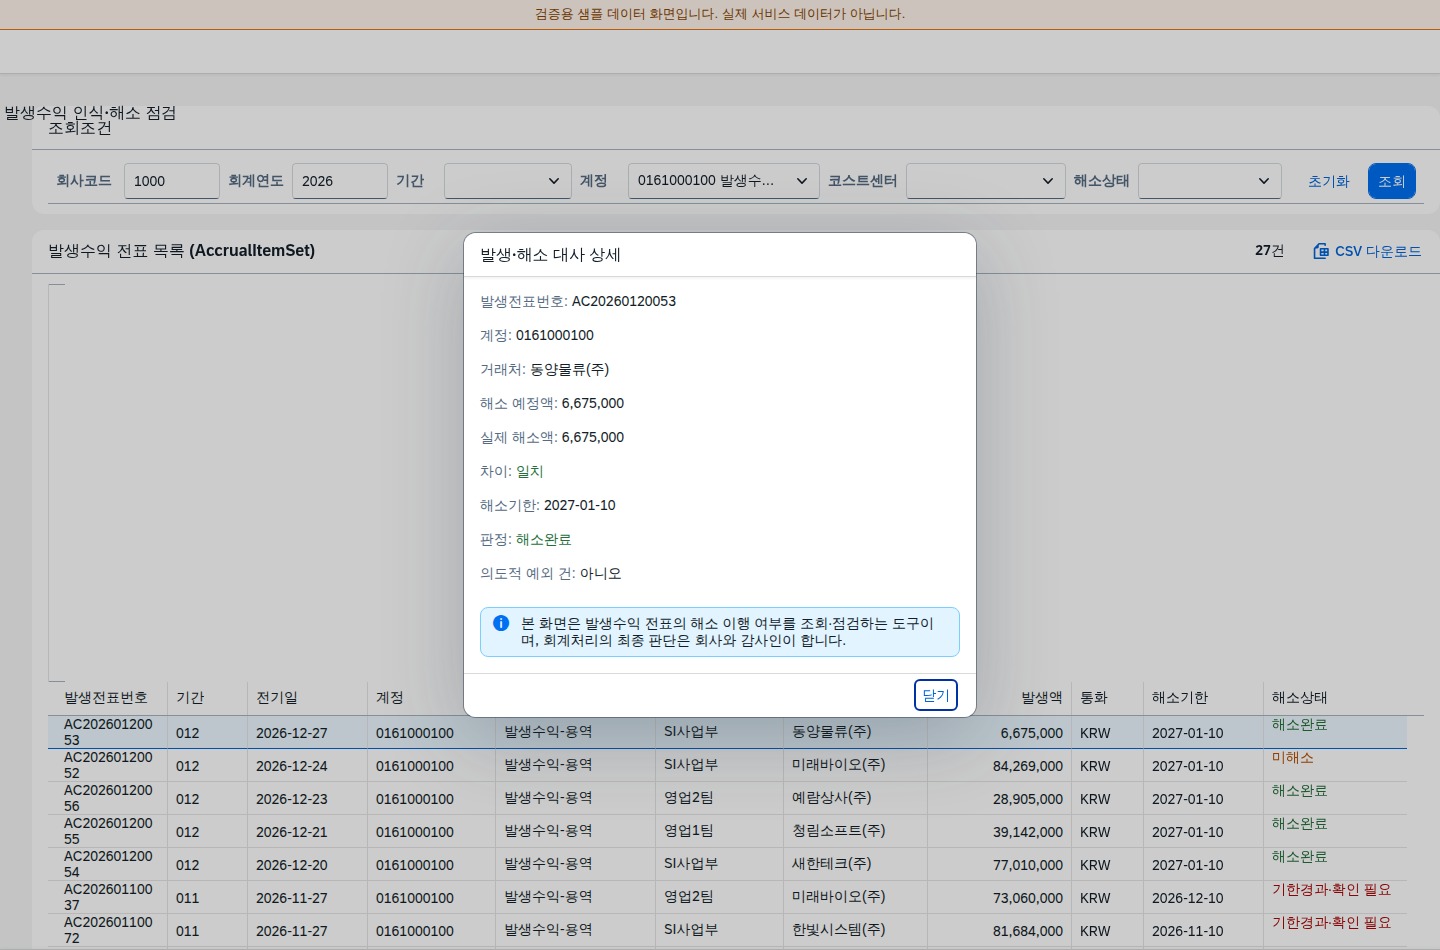Click 판정 value 해소완료 in dialog
The image size is (1440, 950).
(x=544, y=539)
